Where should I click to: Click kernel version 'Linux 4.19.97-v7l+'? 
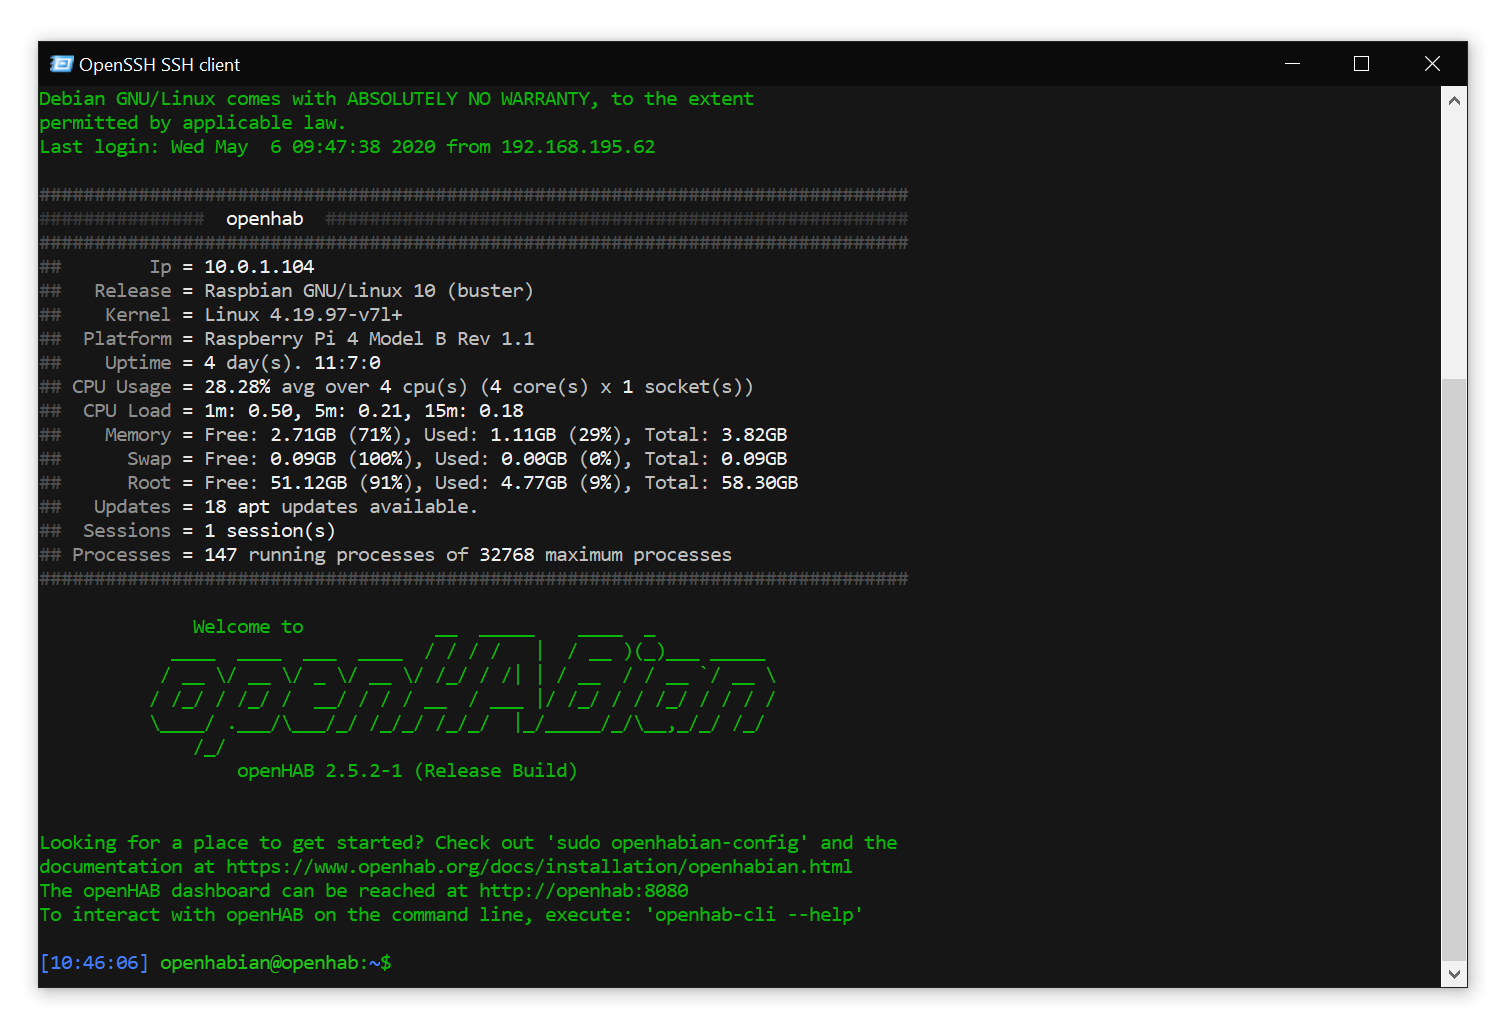[303, 315]
